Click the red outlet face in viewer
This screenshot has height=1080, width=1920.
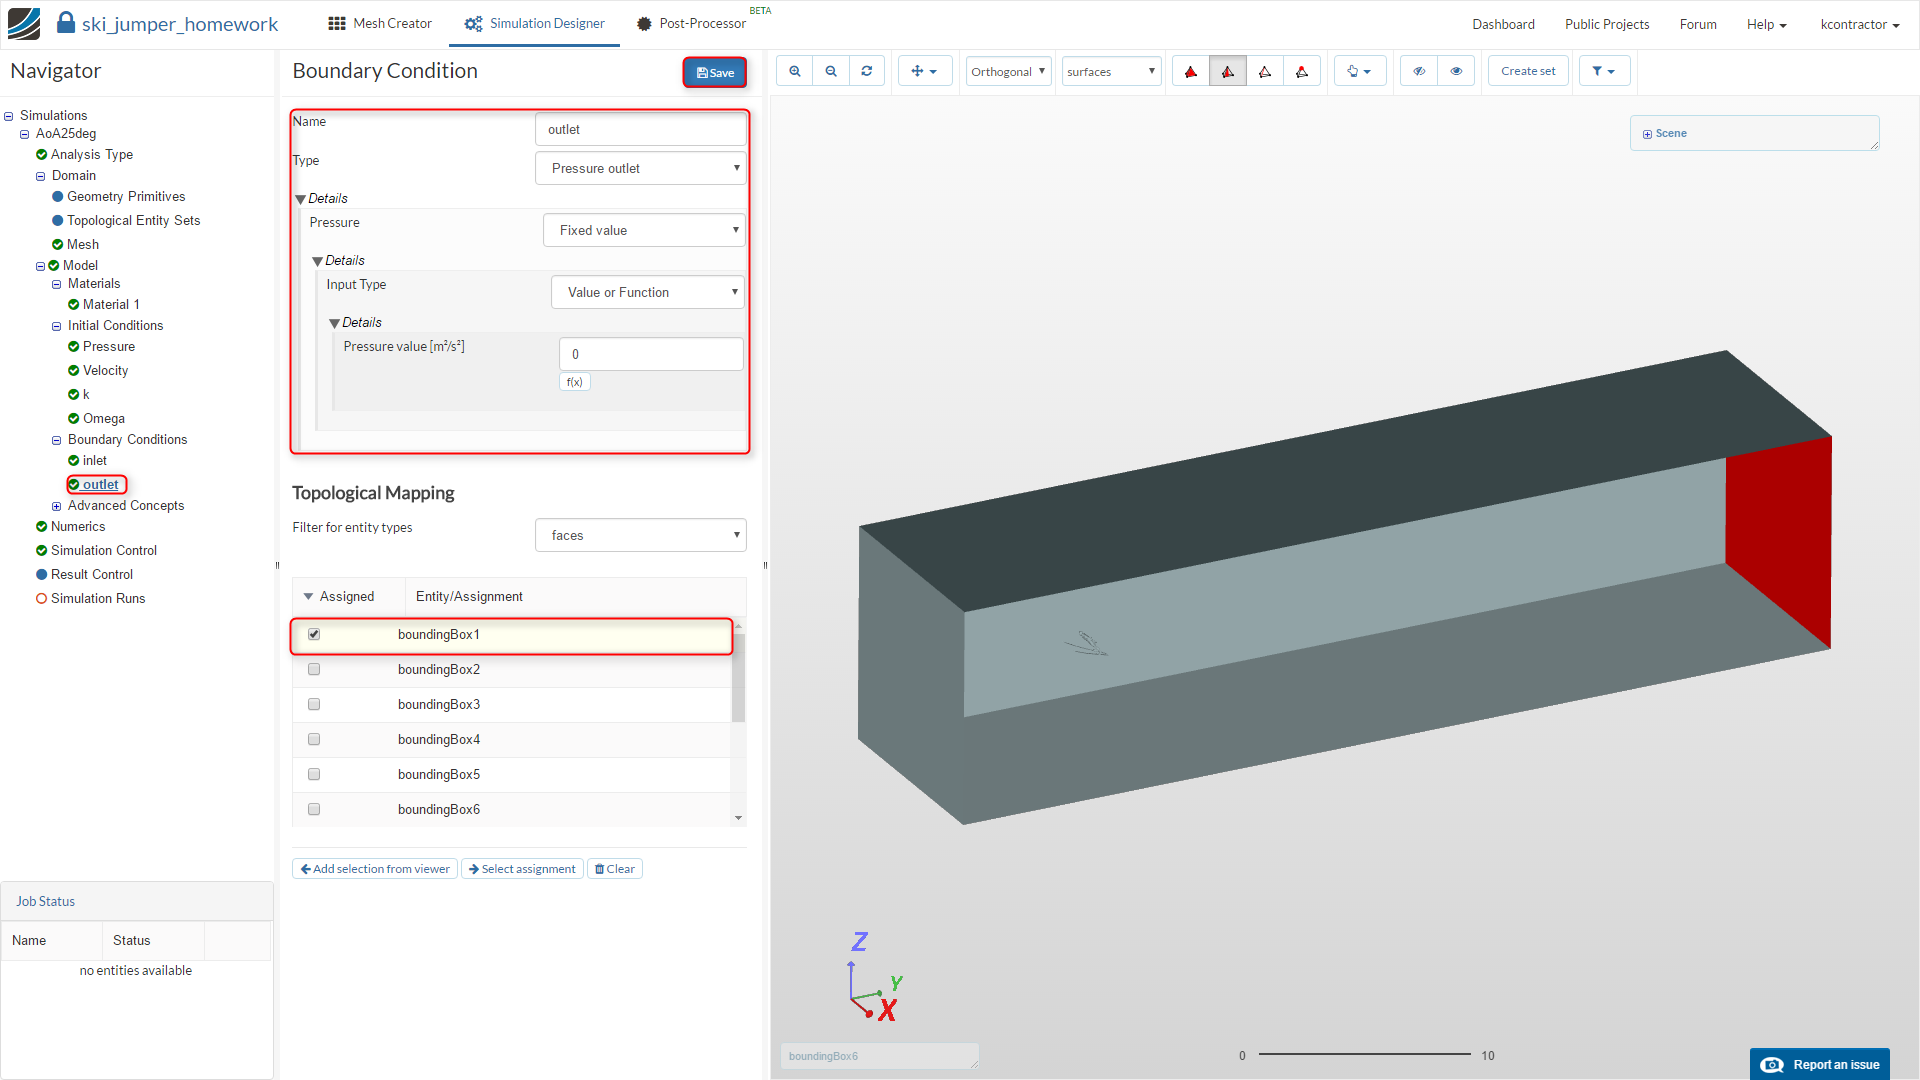pyautogui.click(x=1785, y=540)
